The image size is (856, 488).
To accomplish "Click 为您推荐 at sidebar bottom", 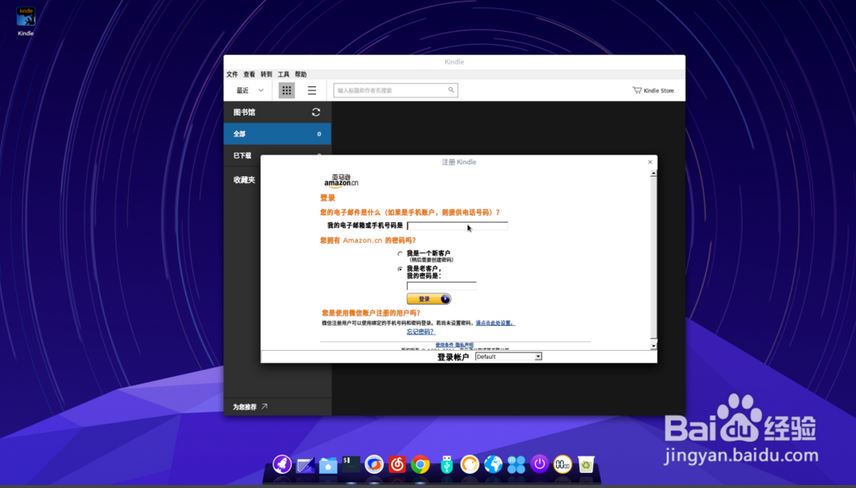I will click(245, 407).
